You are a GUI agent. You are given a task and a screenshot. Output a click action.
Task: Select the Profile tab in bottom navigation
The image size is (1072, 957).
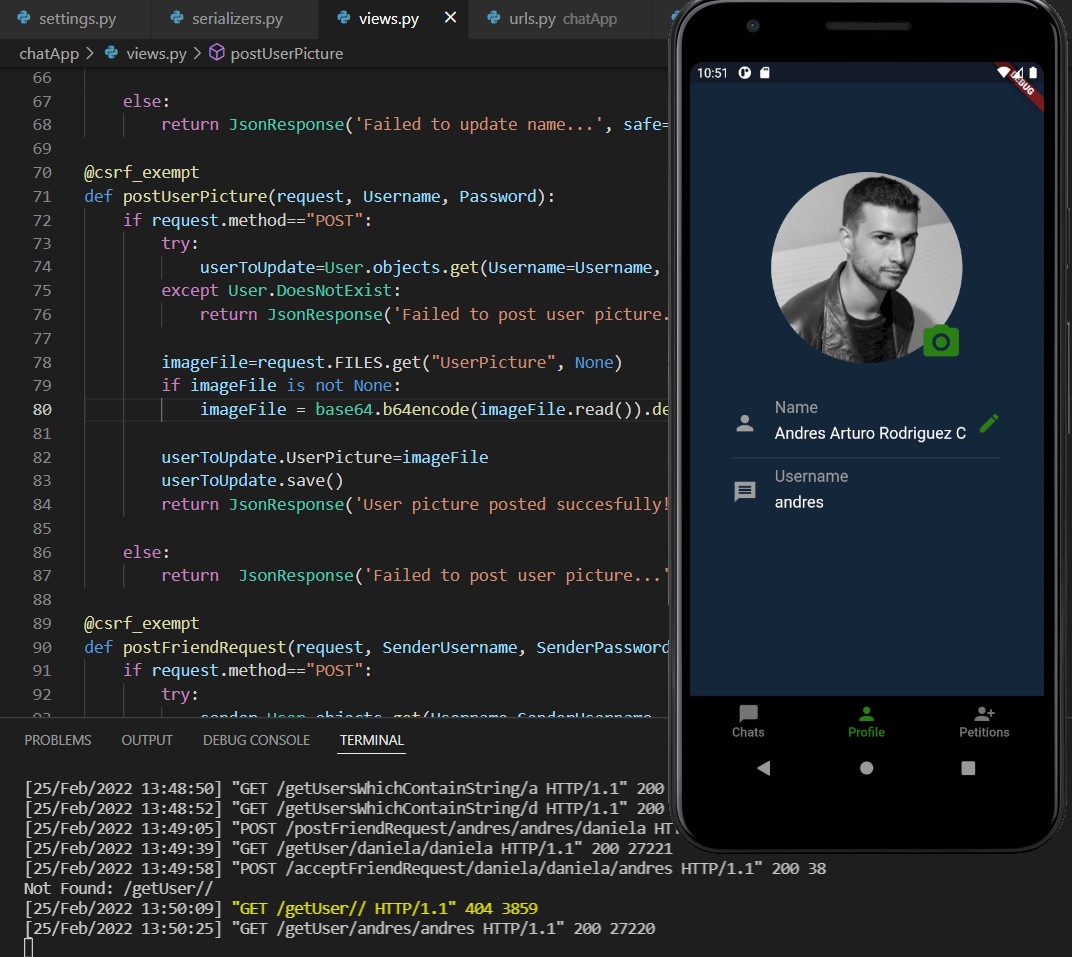866,721
